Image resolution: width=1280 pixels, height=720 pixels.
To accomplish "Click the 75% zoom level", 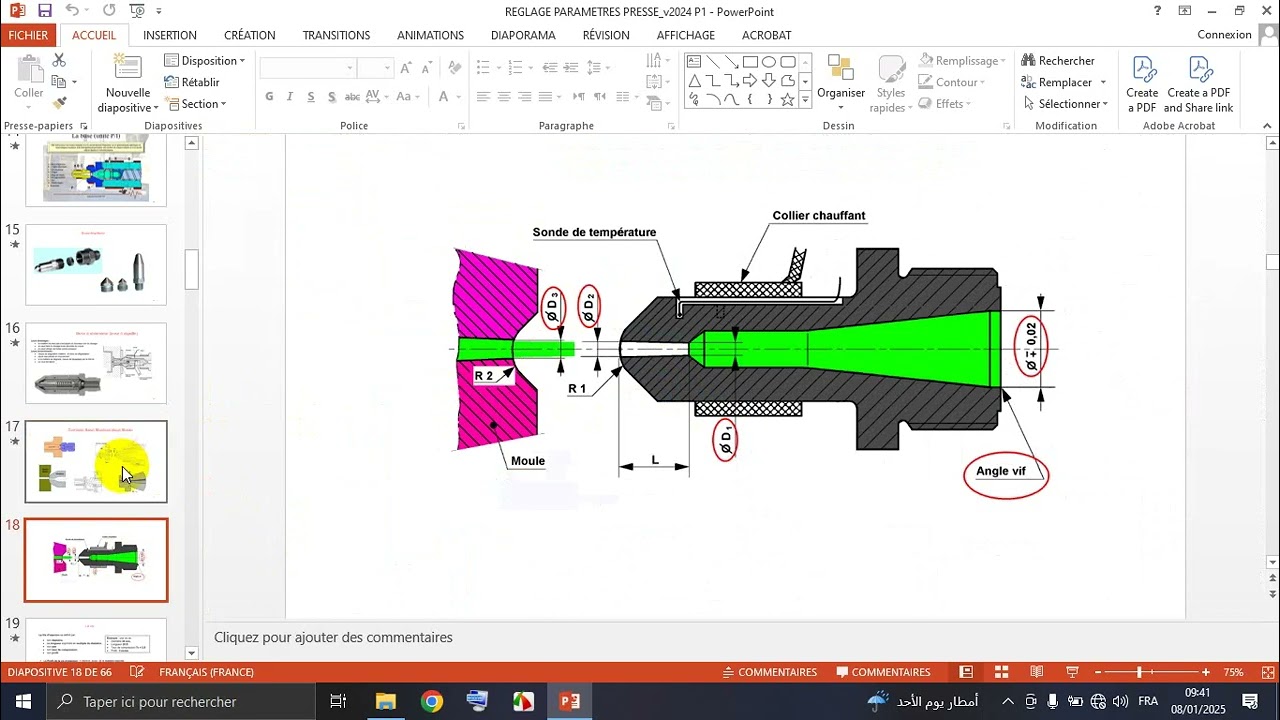I will click(x=1233, y=672).
